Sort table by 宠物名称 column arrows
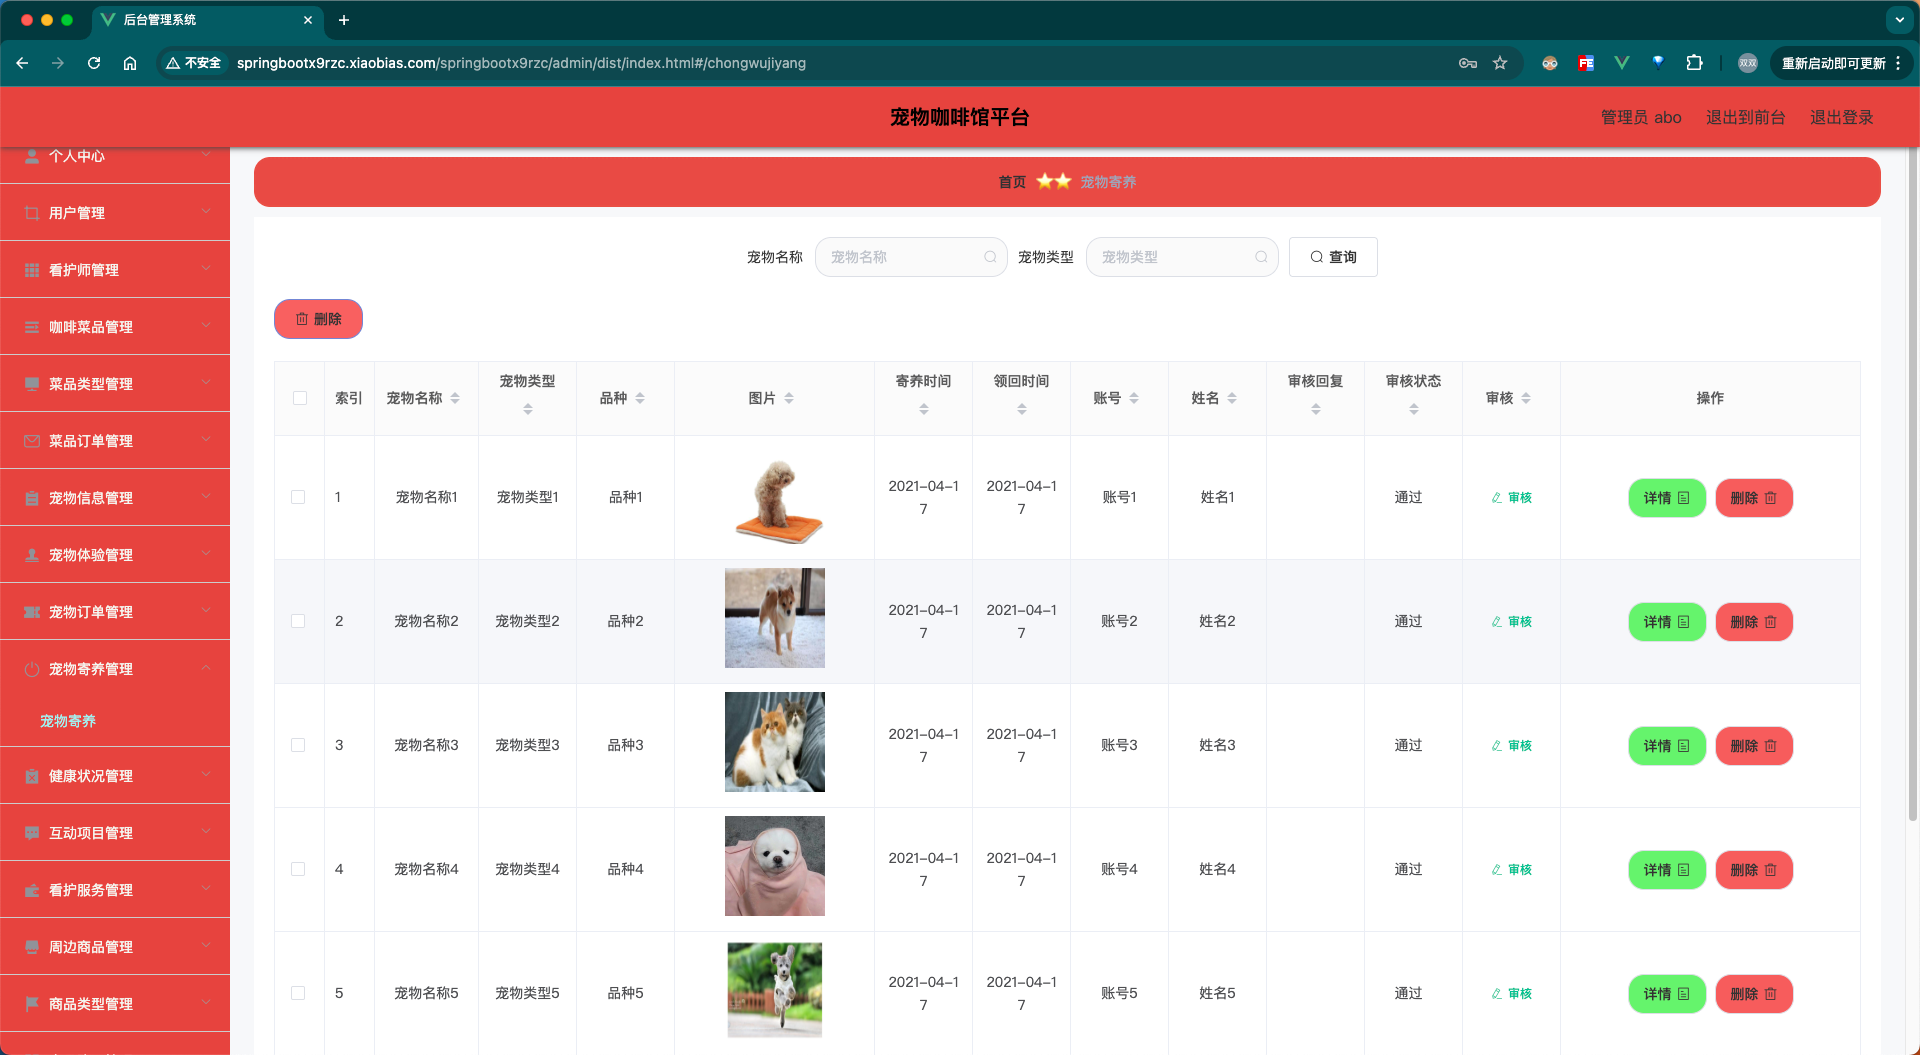1920x1055 pixels. tap(455, 398)
